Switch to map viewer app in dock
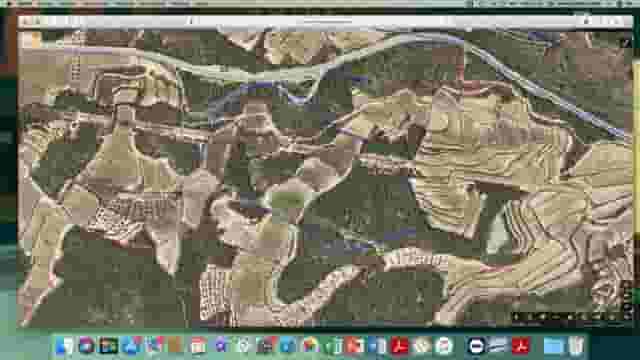The image size is (640, 360). [x=498, y=346]
